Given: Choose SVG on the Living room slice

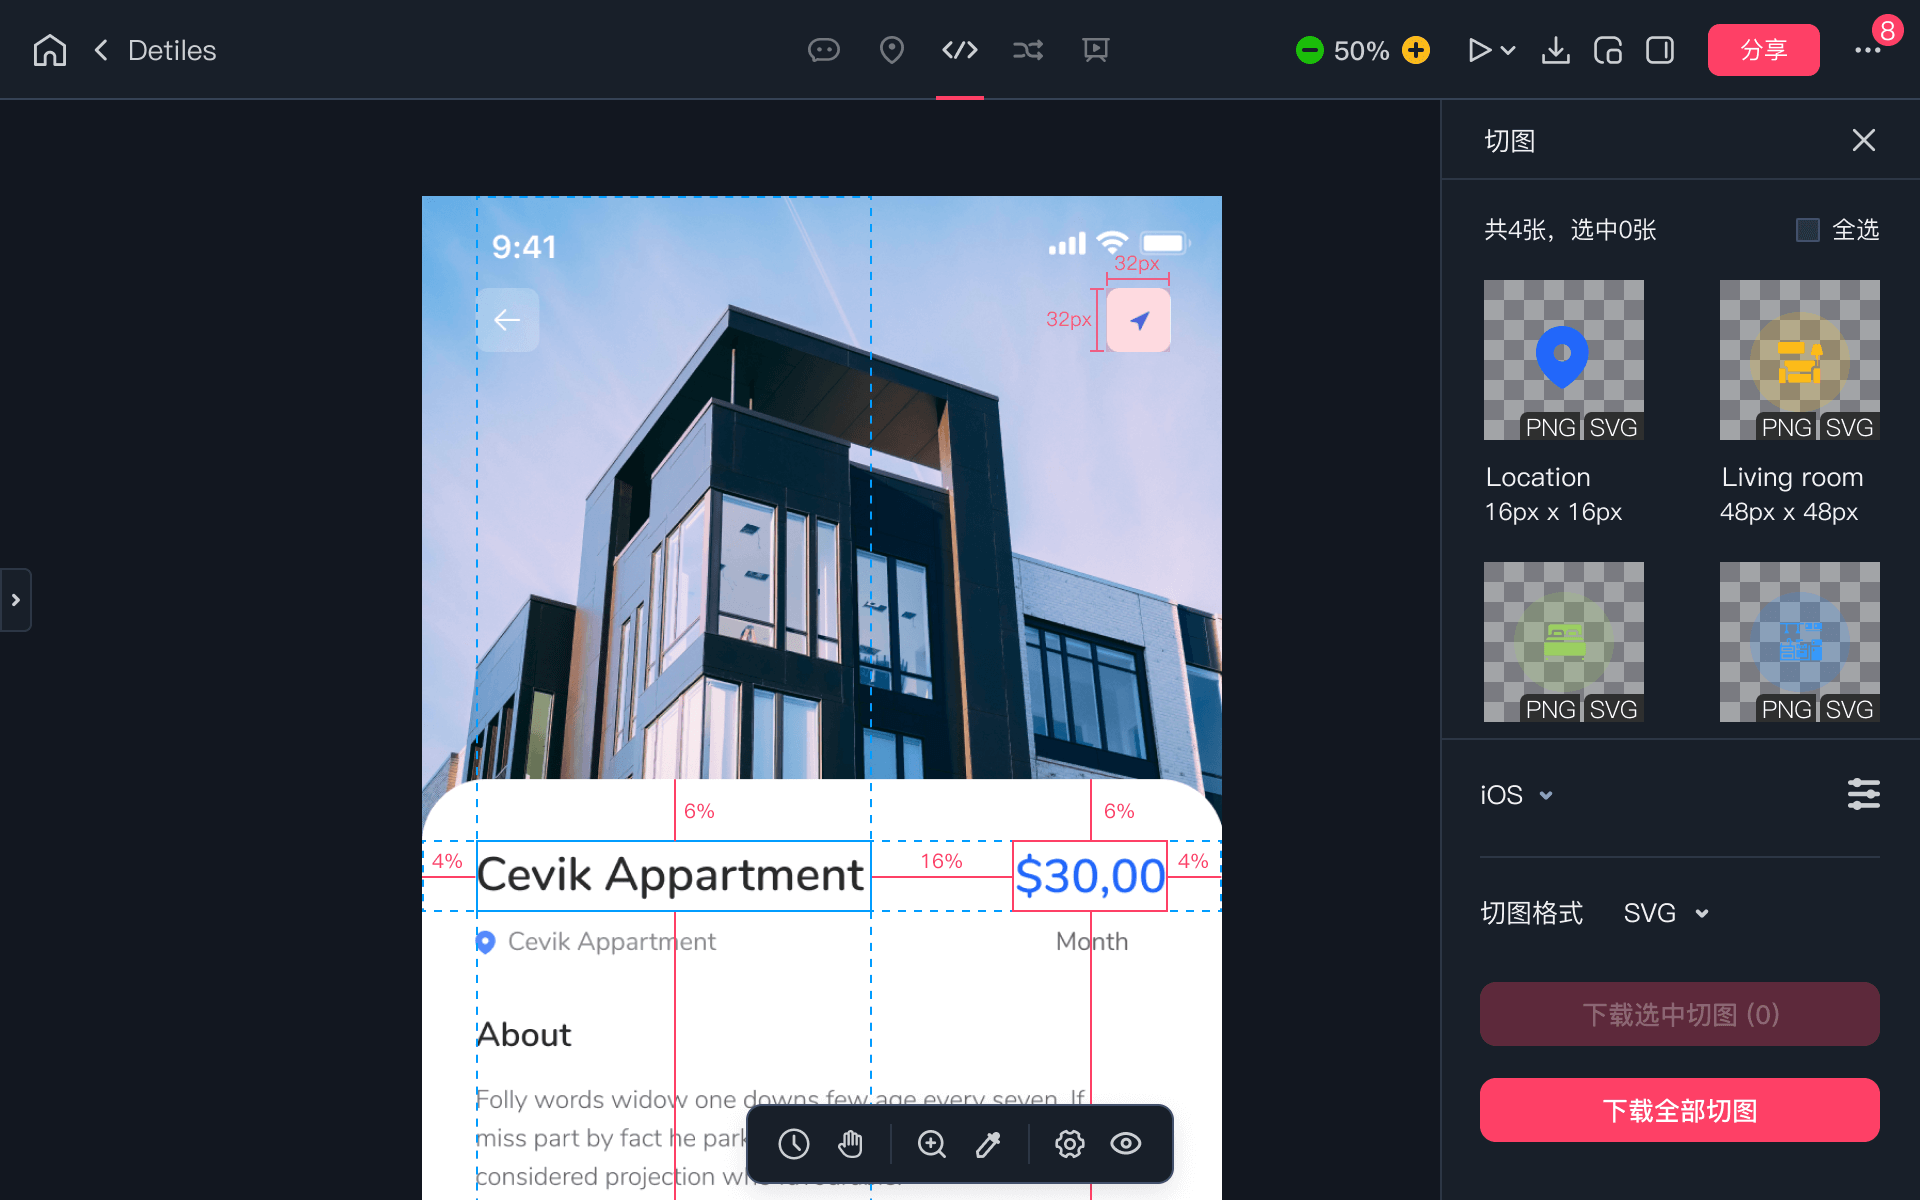Looking at the screenshot, I should (1849, 427).
